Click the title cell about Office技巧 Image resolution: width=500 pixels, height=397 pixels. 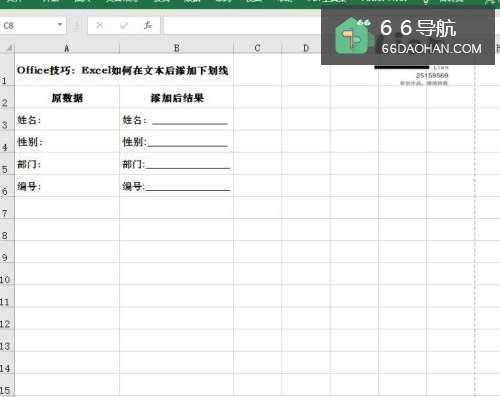click(x=124, y=70)
